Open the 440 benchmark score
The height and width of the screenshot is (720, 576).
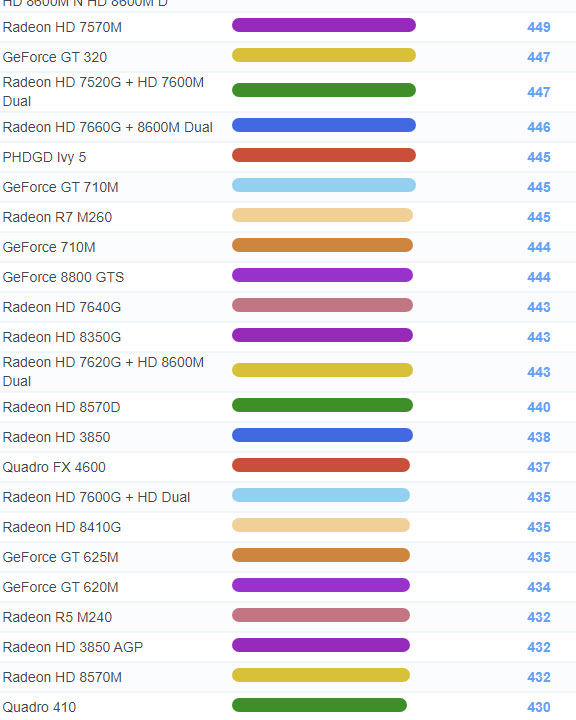click(x=539, y=407)
